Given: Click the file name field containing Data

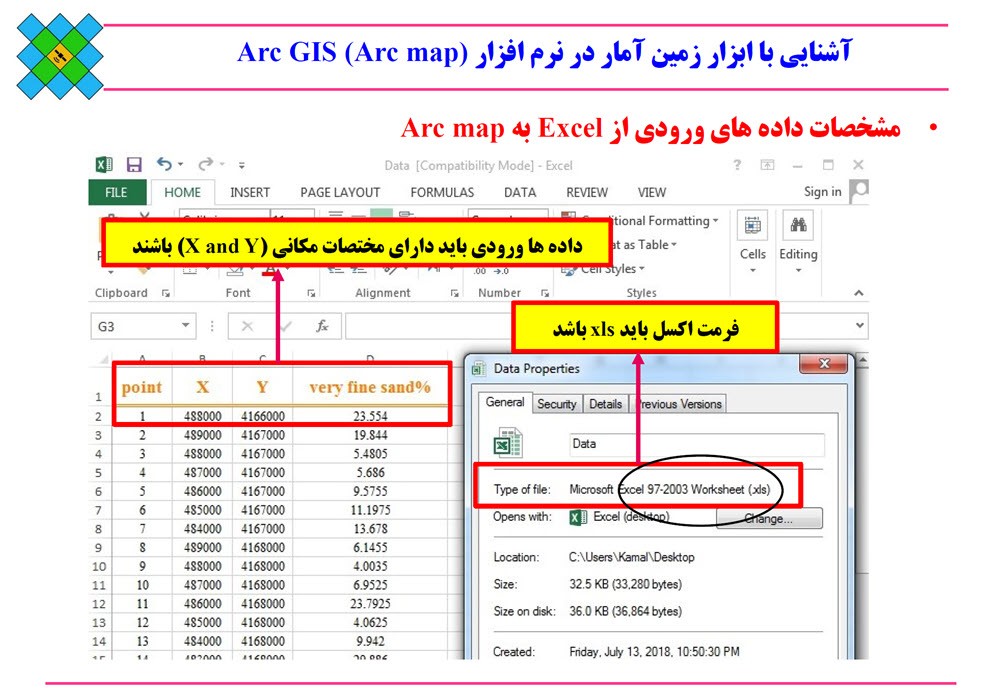Looking at the screenshot, I should pyautogui.click(x=696, y=444).
